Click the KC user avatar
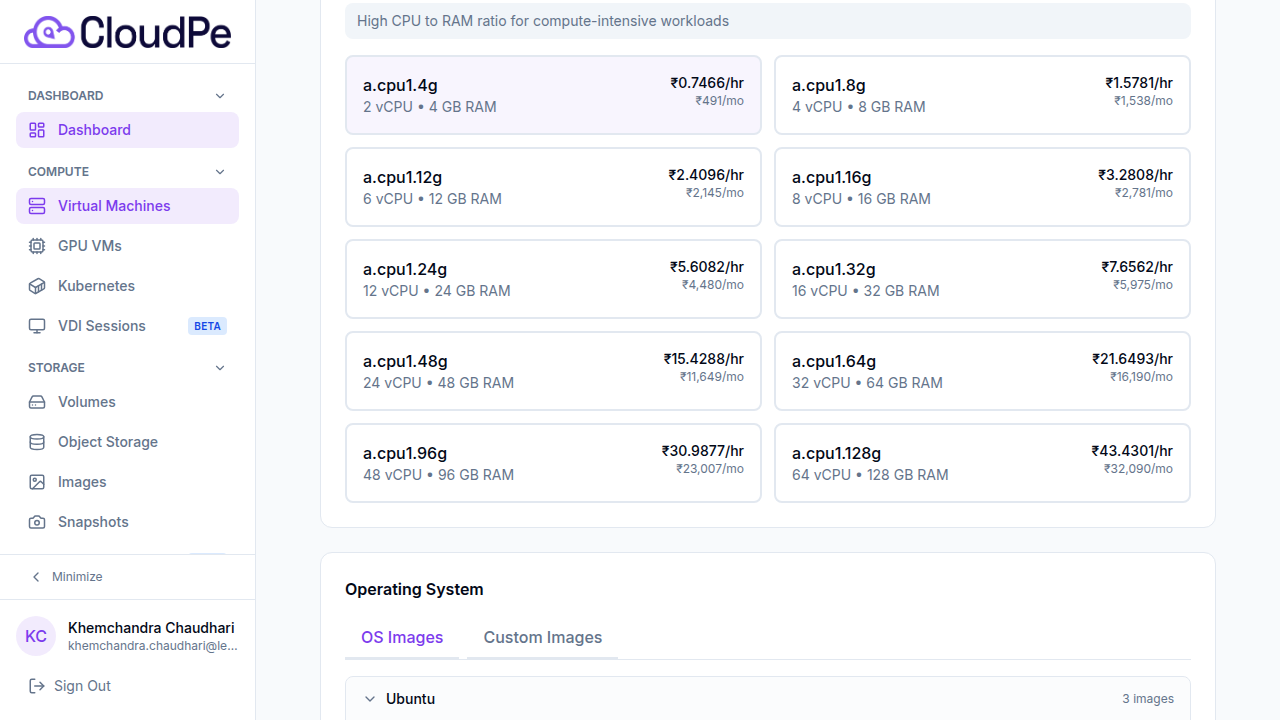 click(36, 636)
